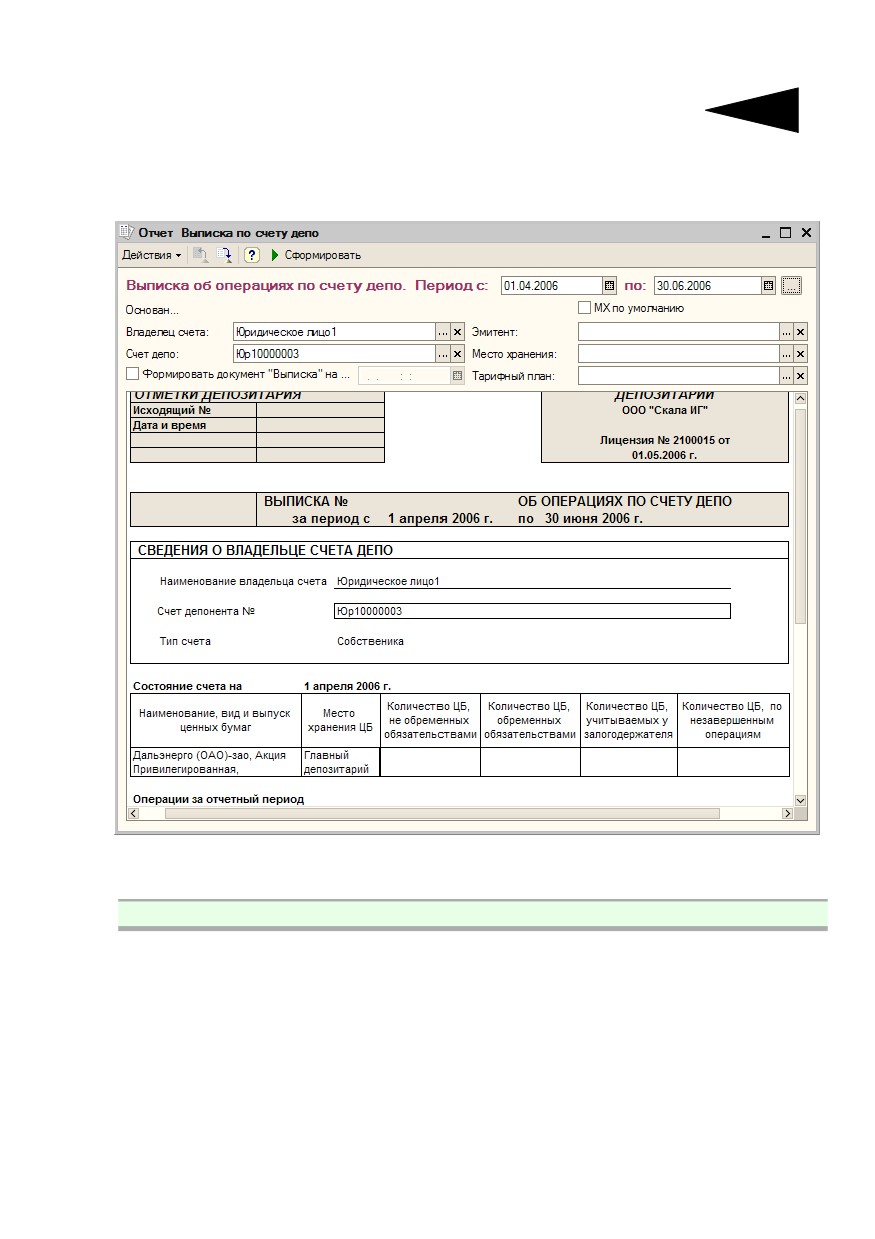Click into the Тарифный план input field
The height and width of the screenshot is (1239, 875).
point(678,376)
